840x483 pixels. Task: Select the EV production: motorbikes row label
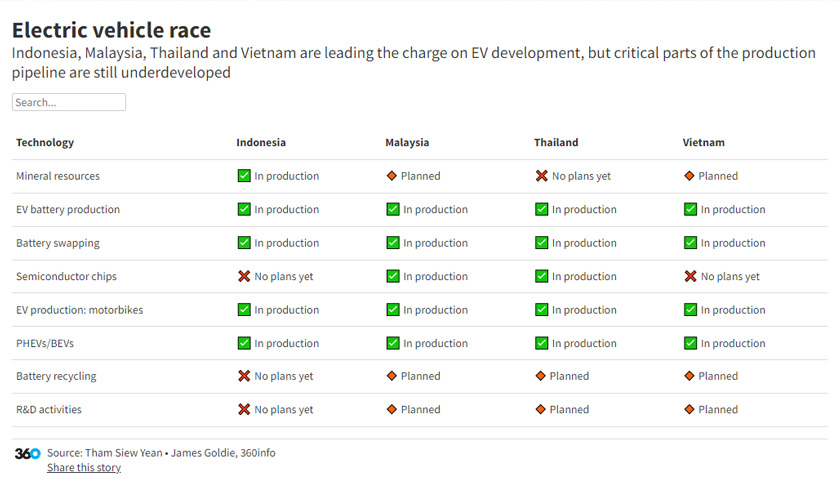[79, 310]
